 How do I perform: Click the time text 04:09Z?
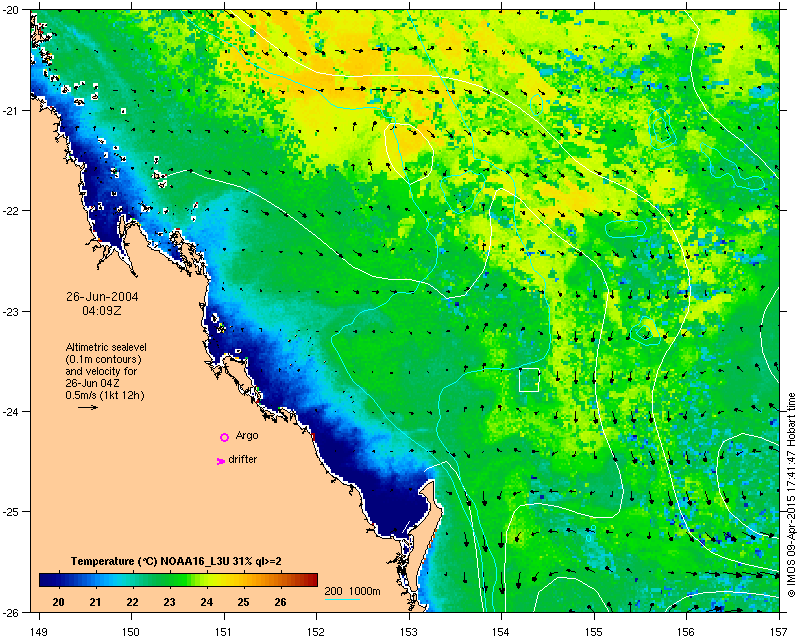coord(102,311)
